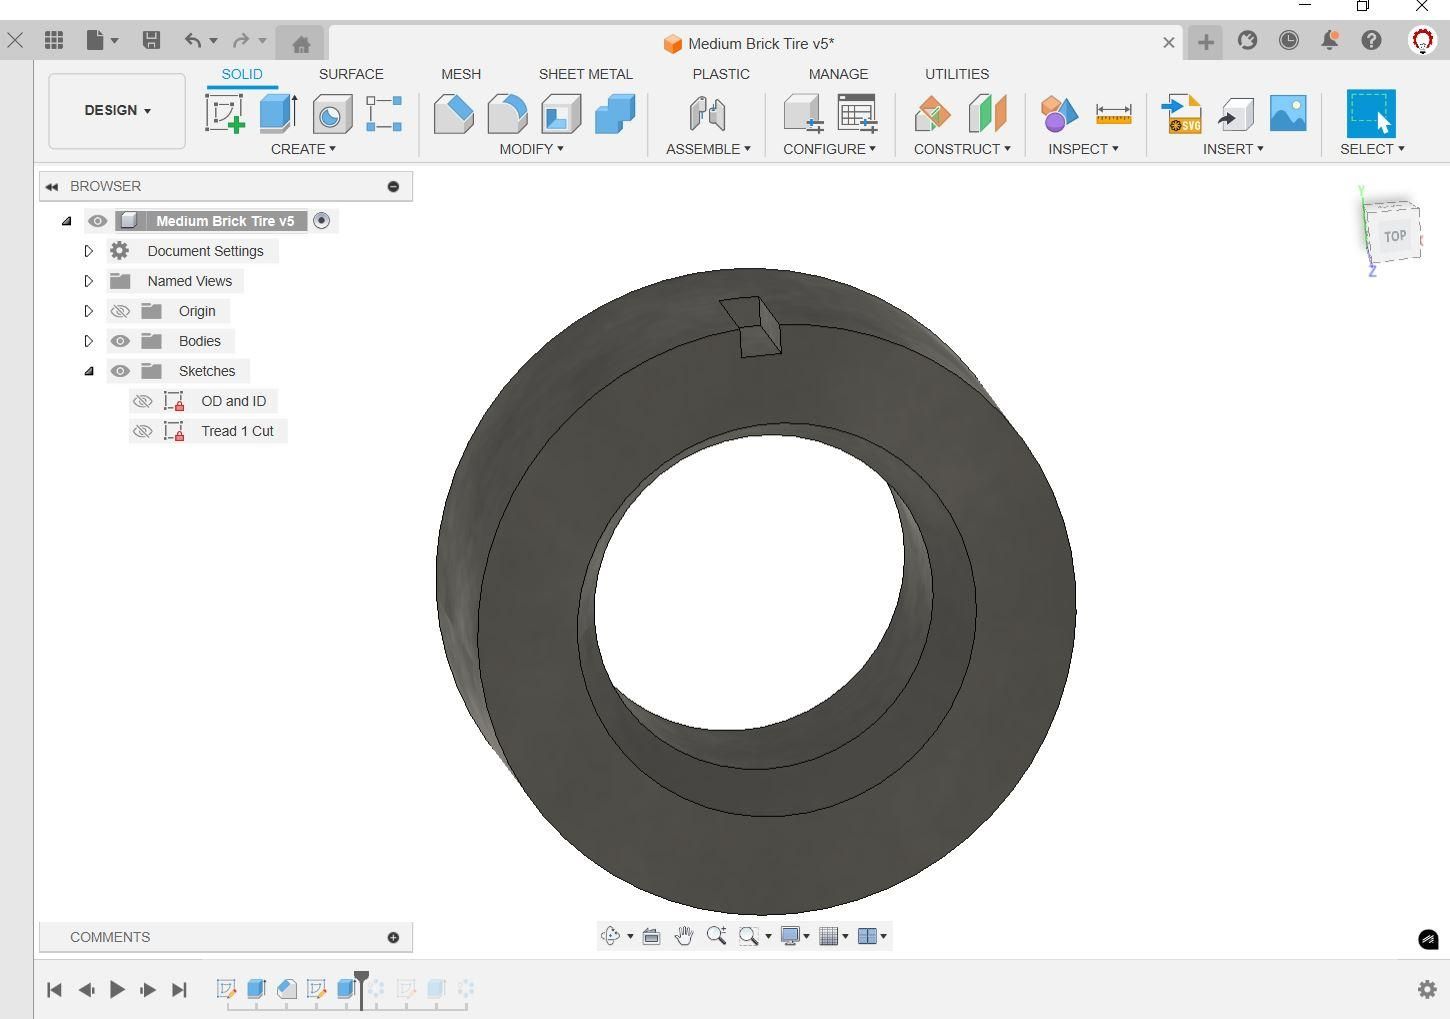Play the timeline forward

[117, 989]
